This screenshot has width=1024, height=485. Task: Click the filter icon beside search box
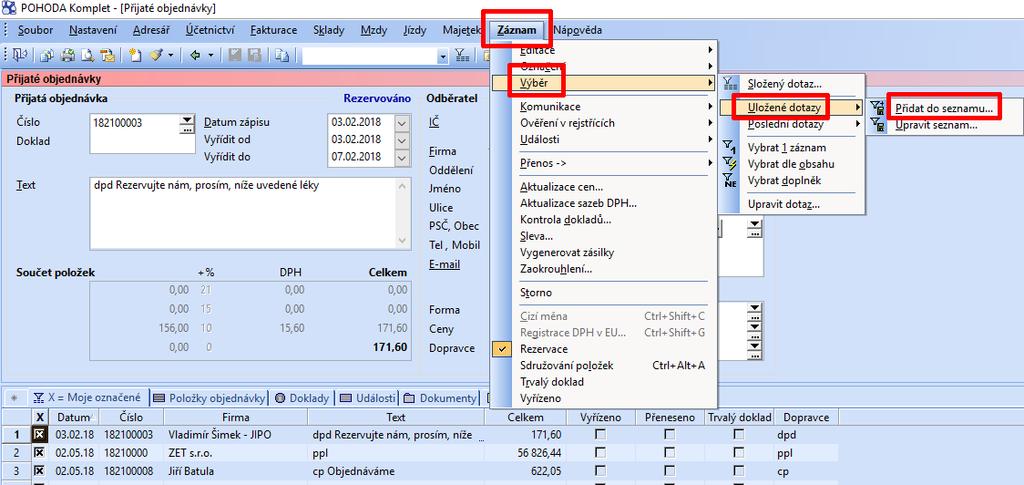pyautogui.click(x=462, y=55)
